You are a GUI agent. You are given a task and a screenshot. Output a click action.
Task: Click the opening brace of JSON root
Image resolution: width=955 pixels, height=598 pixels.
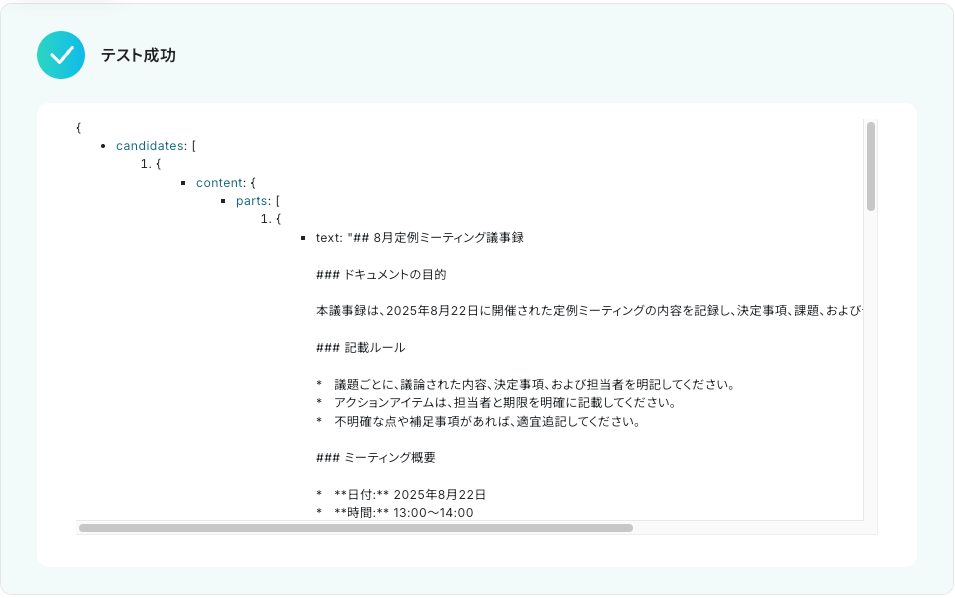pyautogui.click(x=79, y=127)
